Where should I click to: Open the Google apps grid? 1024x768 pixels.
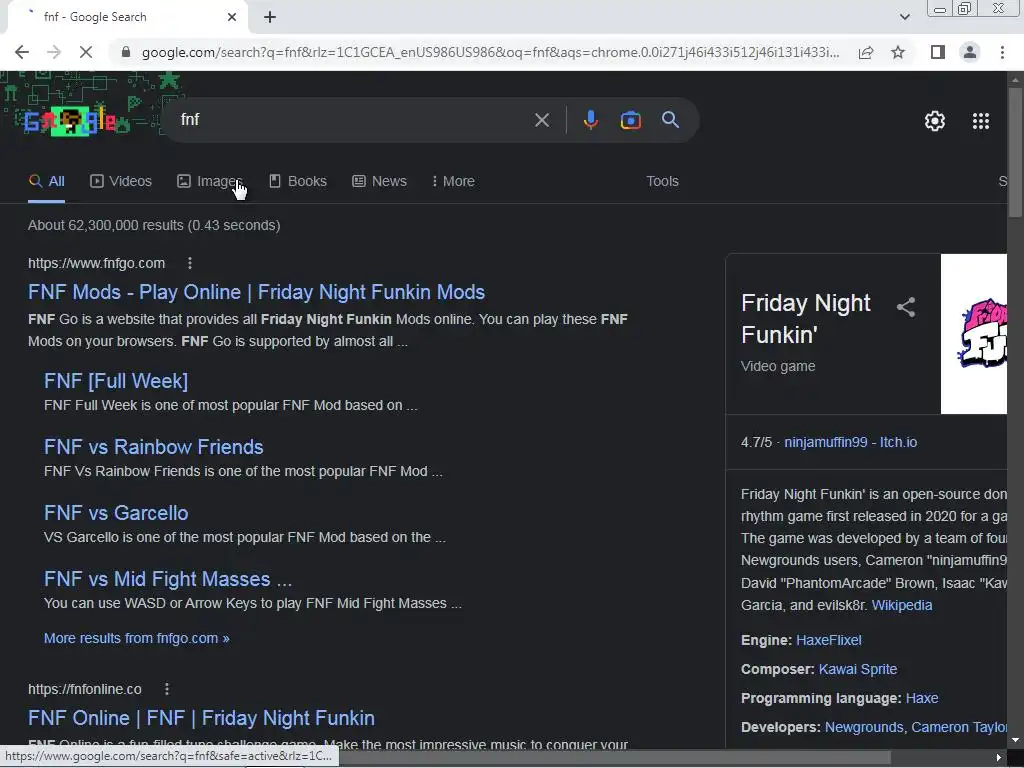980,121
